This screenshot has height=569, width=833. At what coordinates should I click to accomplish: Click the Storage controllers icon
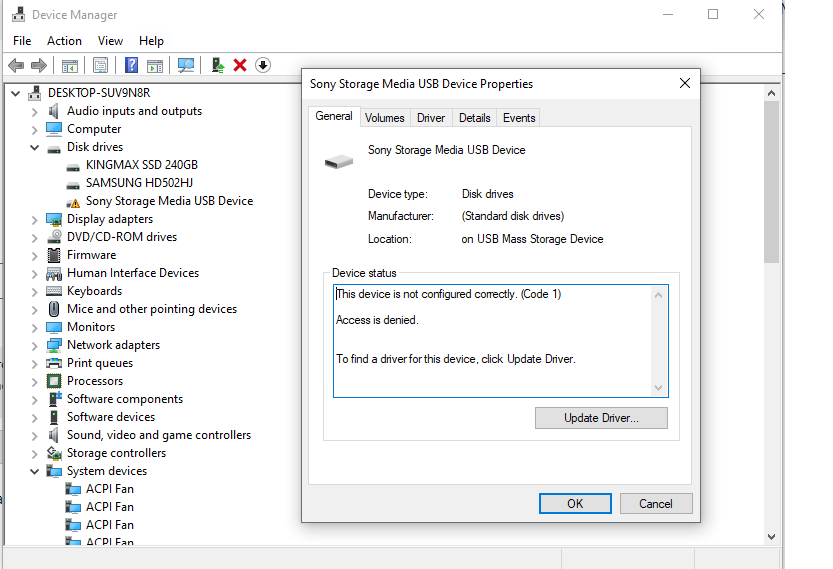tap(54, 453)
